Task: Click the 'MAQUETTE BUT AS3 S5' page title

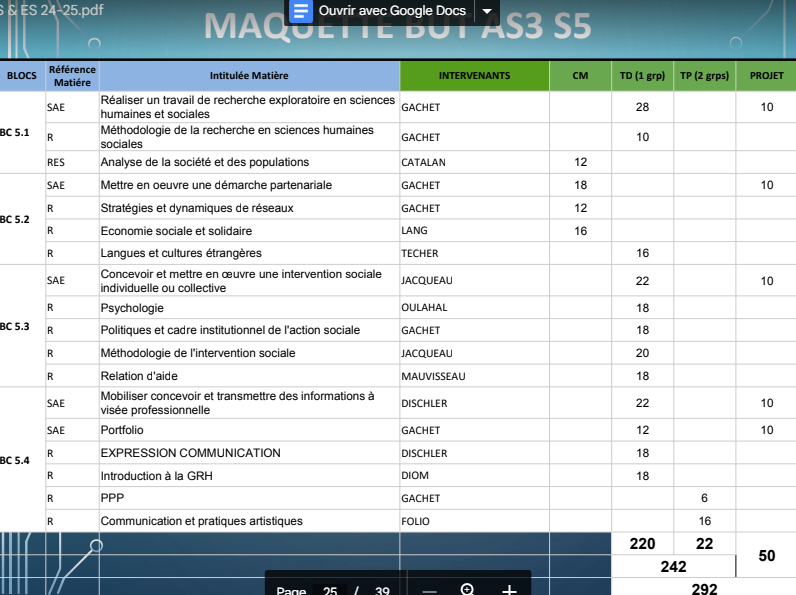Action: coord(397,26)
